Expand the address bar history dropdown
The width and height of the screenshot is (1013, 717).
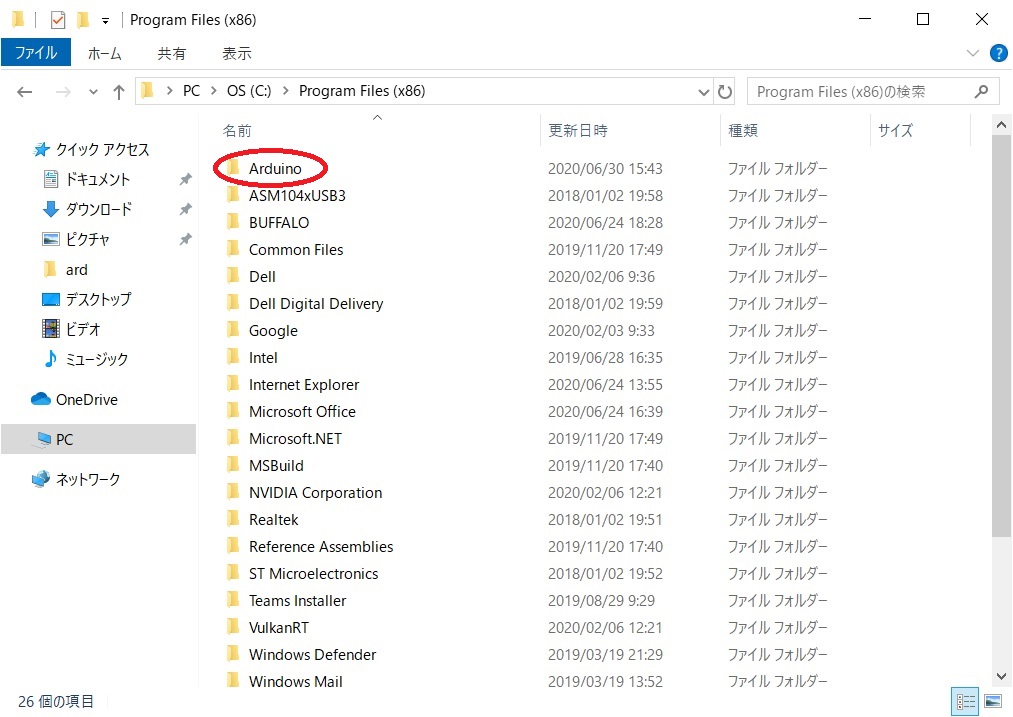(x=704, y=91)
